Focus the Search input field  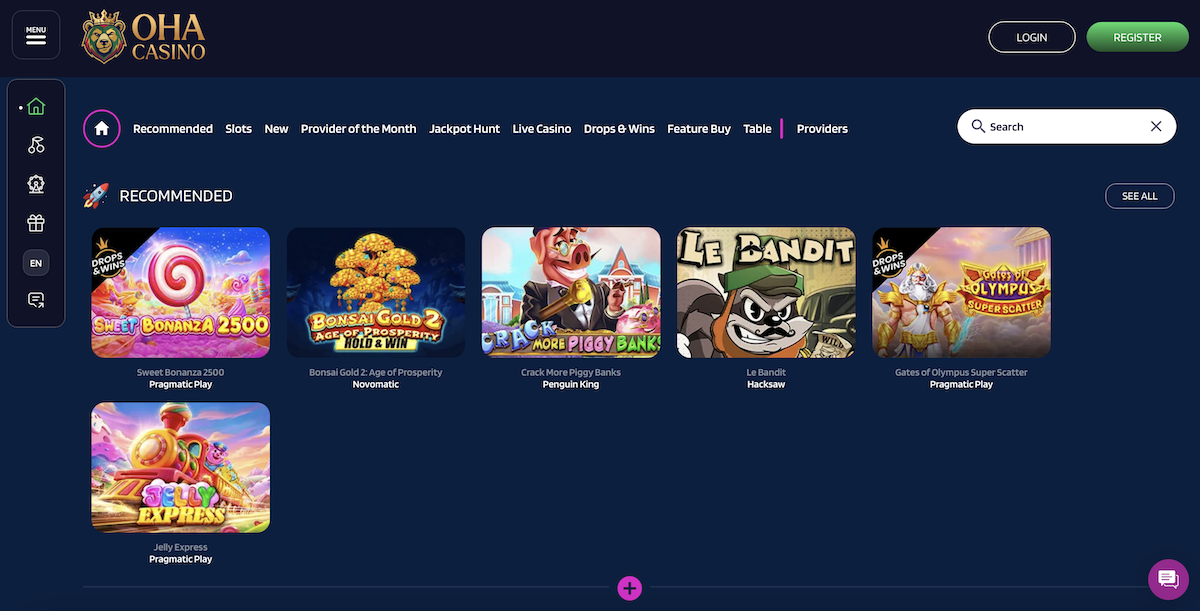pos(1066,127)
